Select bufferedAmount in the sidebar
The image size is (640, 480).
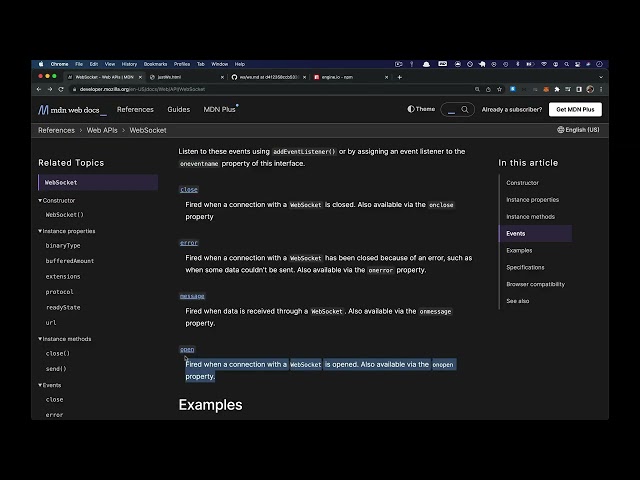click(69, 261)
